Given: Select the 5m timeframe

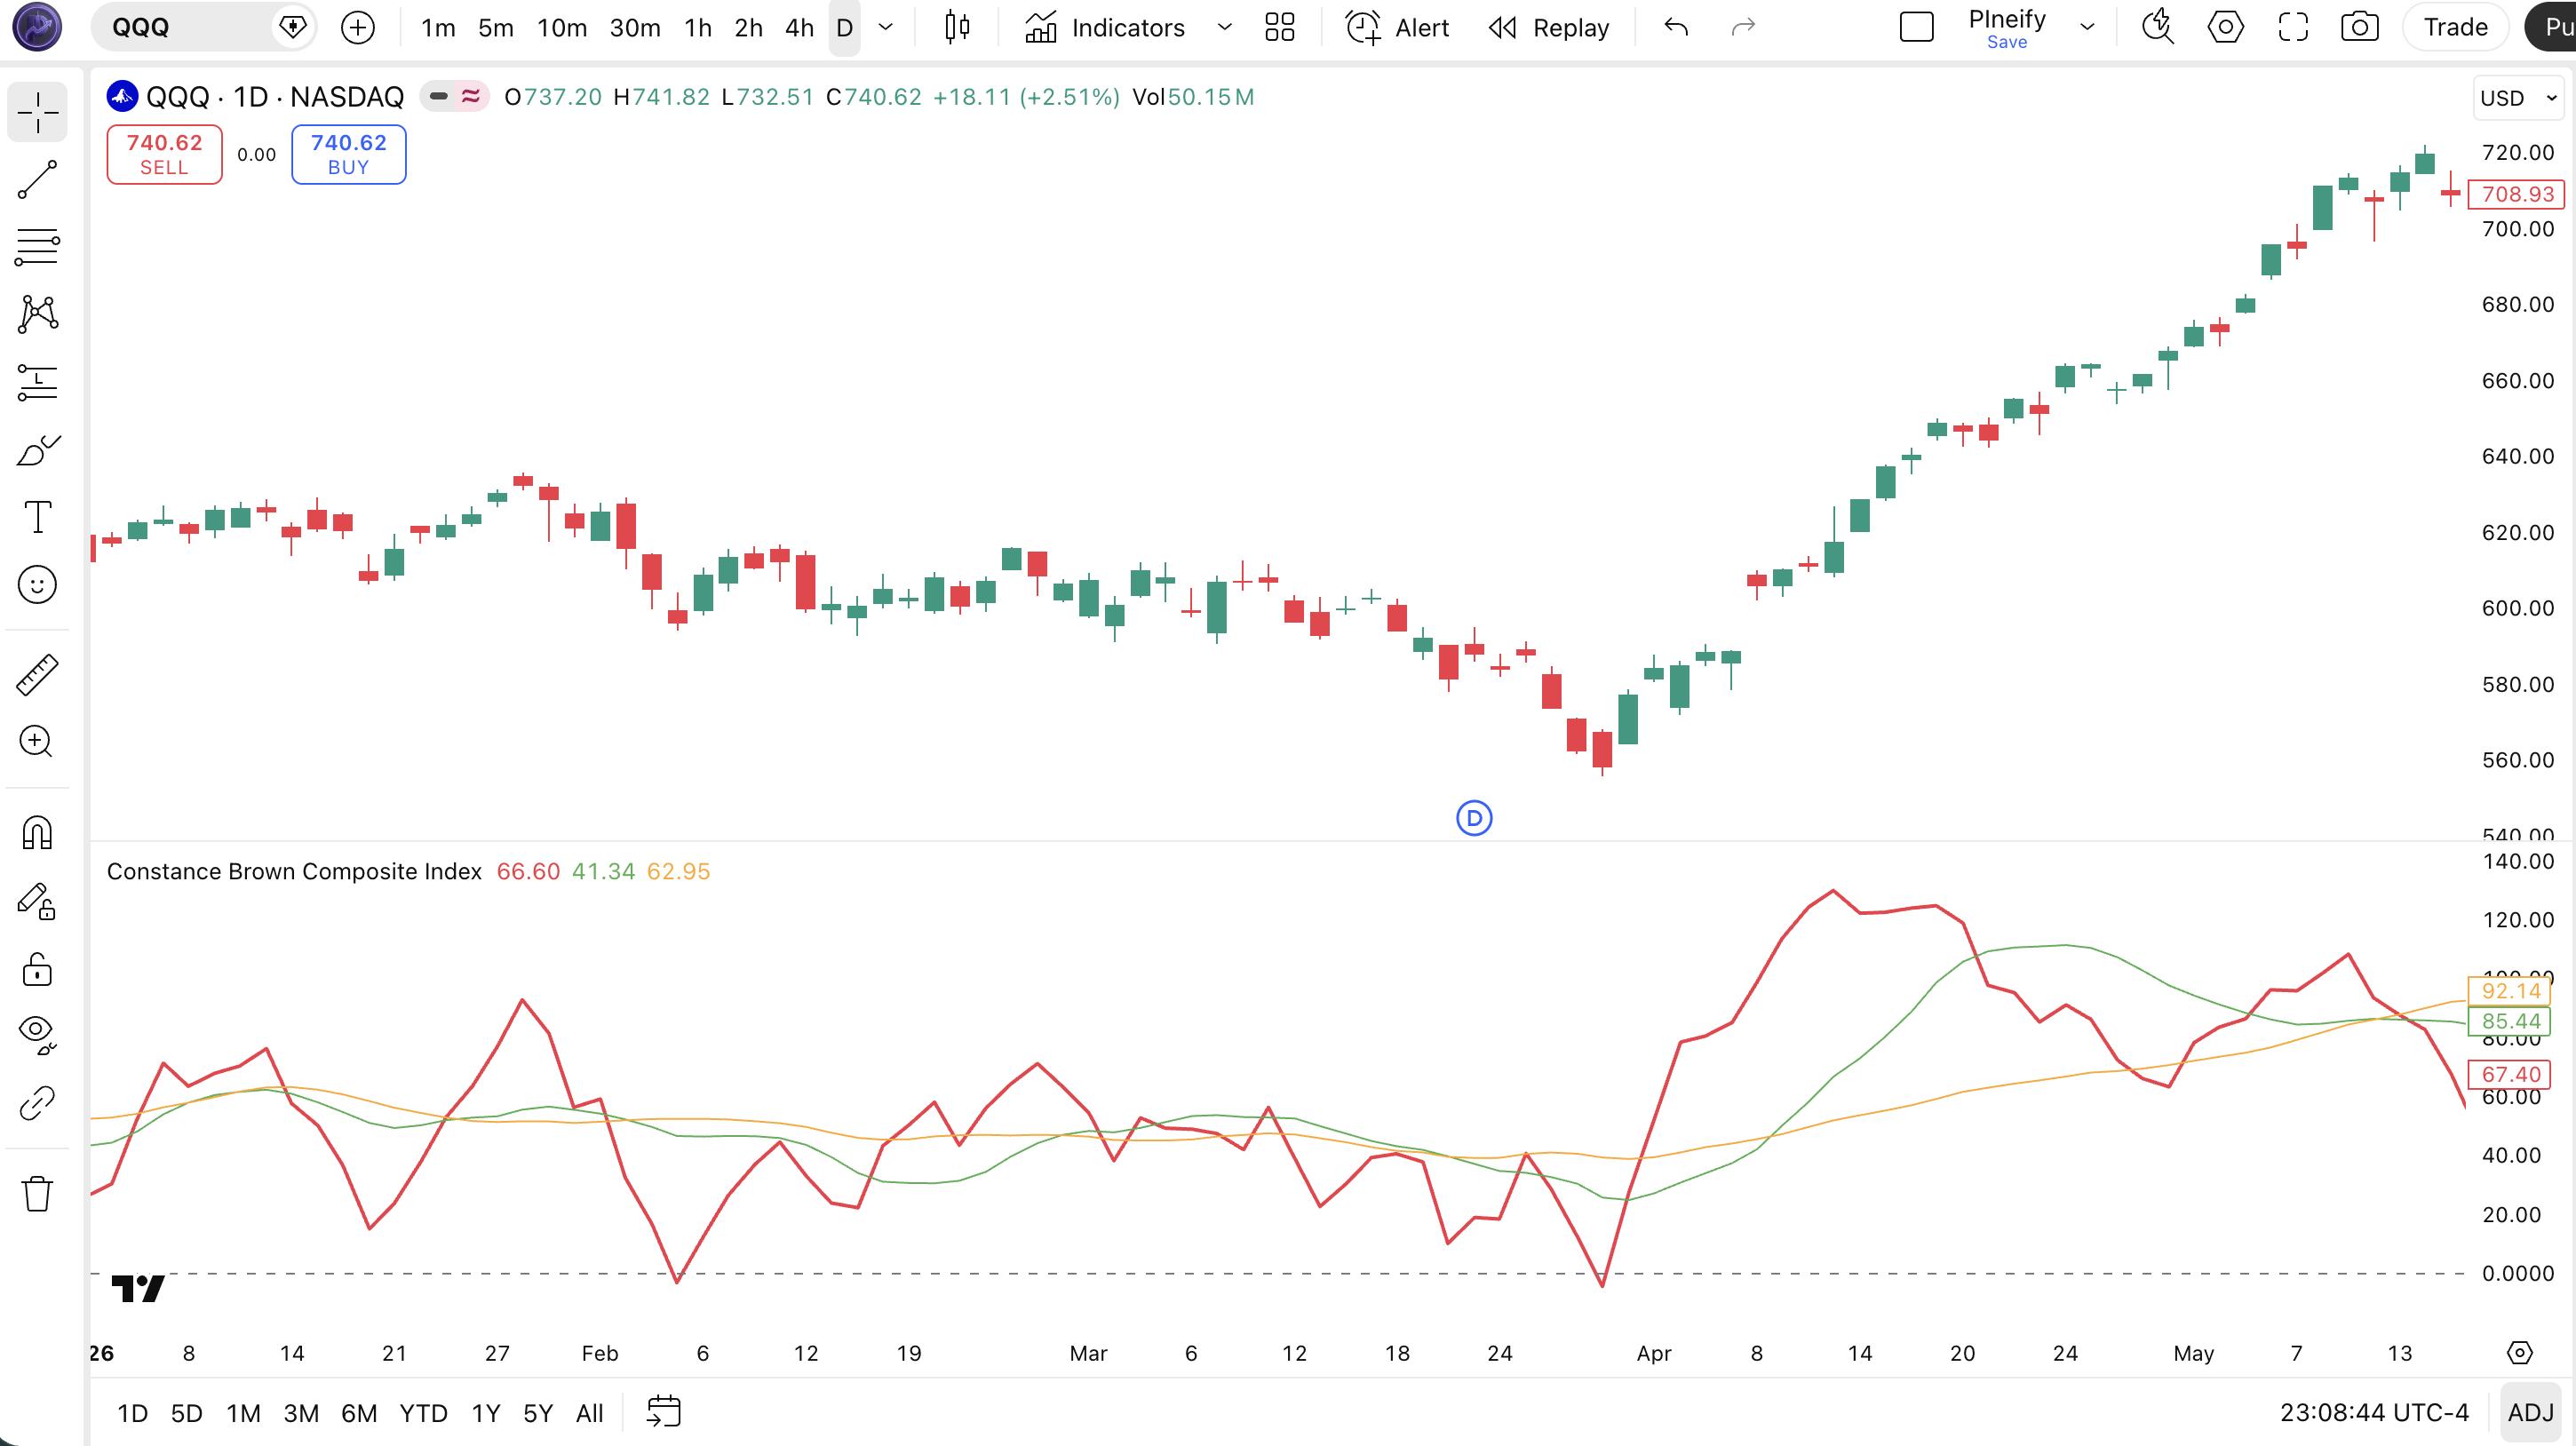Looking at the screenshot, I should [x=496, y=27].
